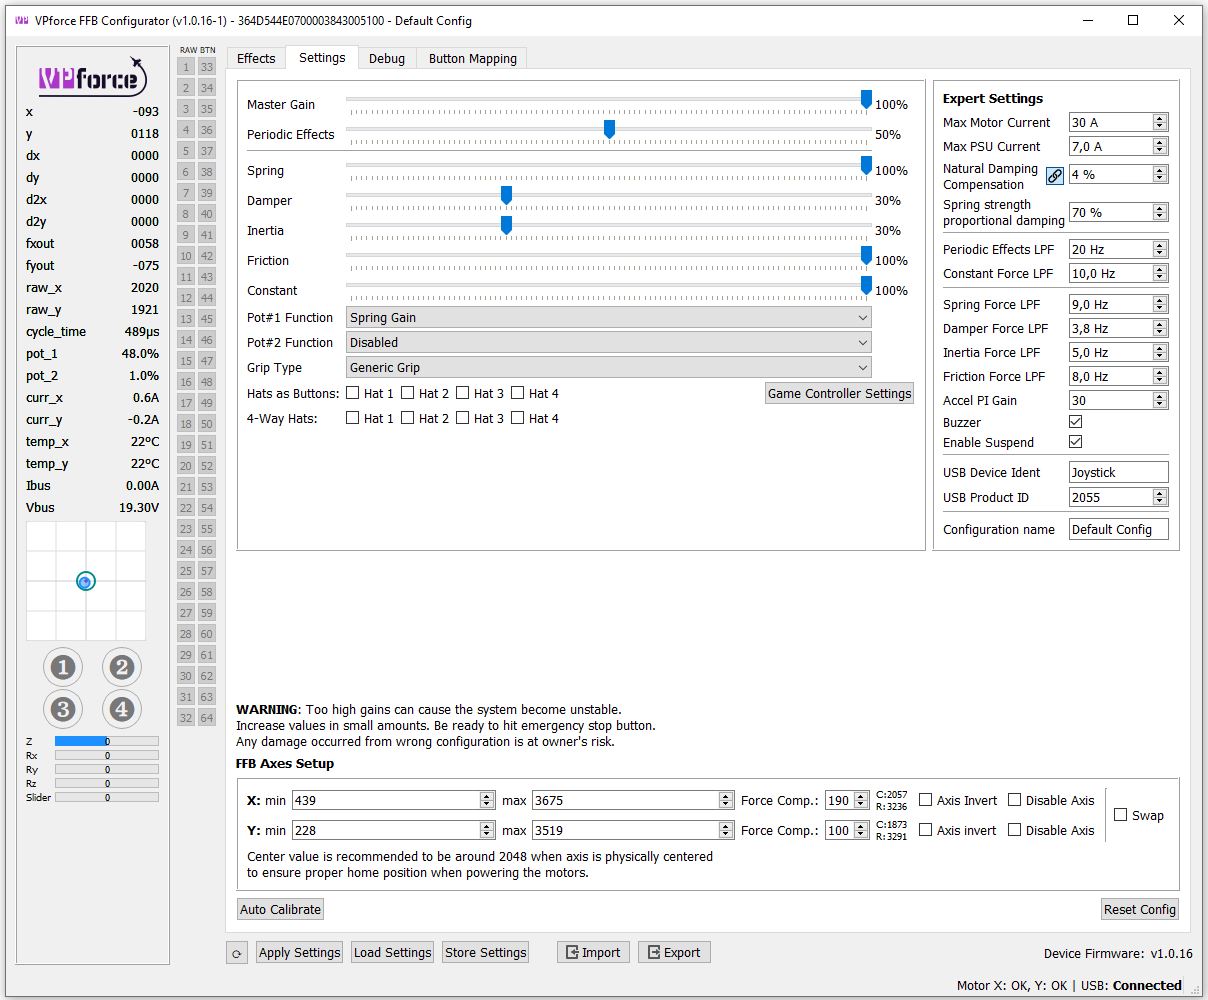Click joystick button indicator 1
The image size is (1208, 1000).
click(x=63, y=667)
